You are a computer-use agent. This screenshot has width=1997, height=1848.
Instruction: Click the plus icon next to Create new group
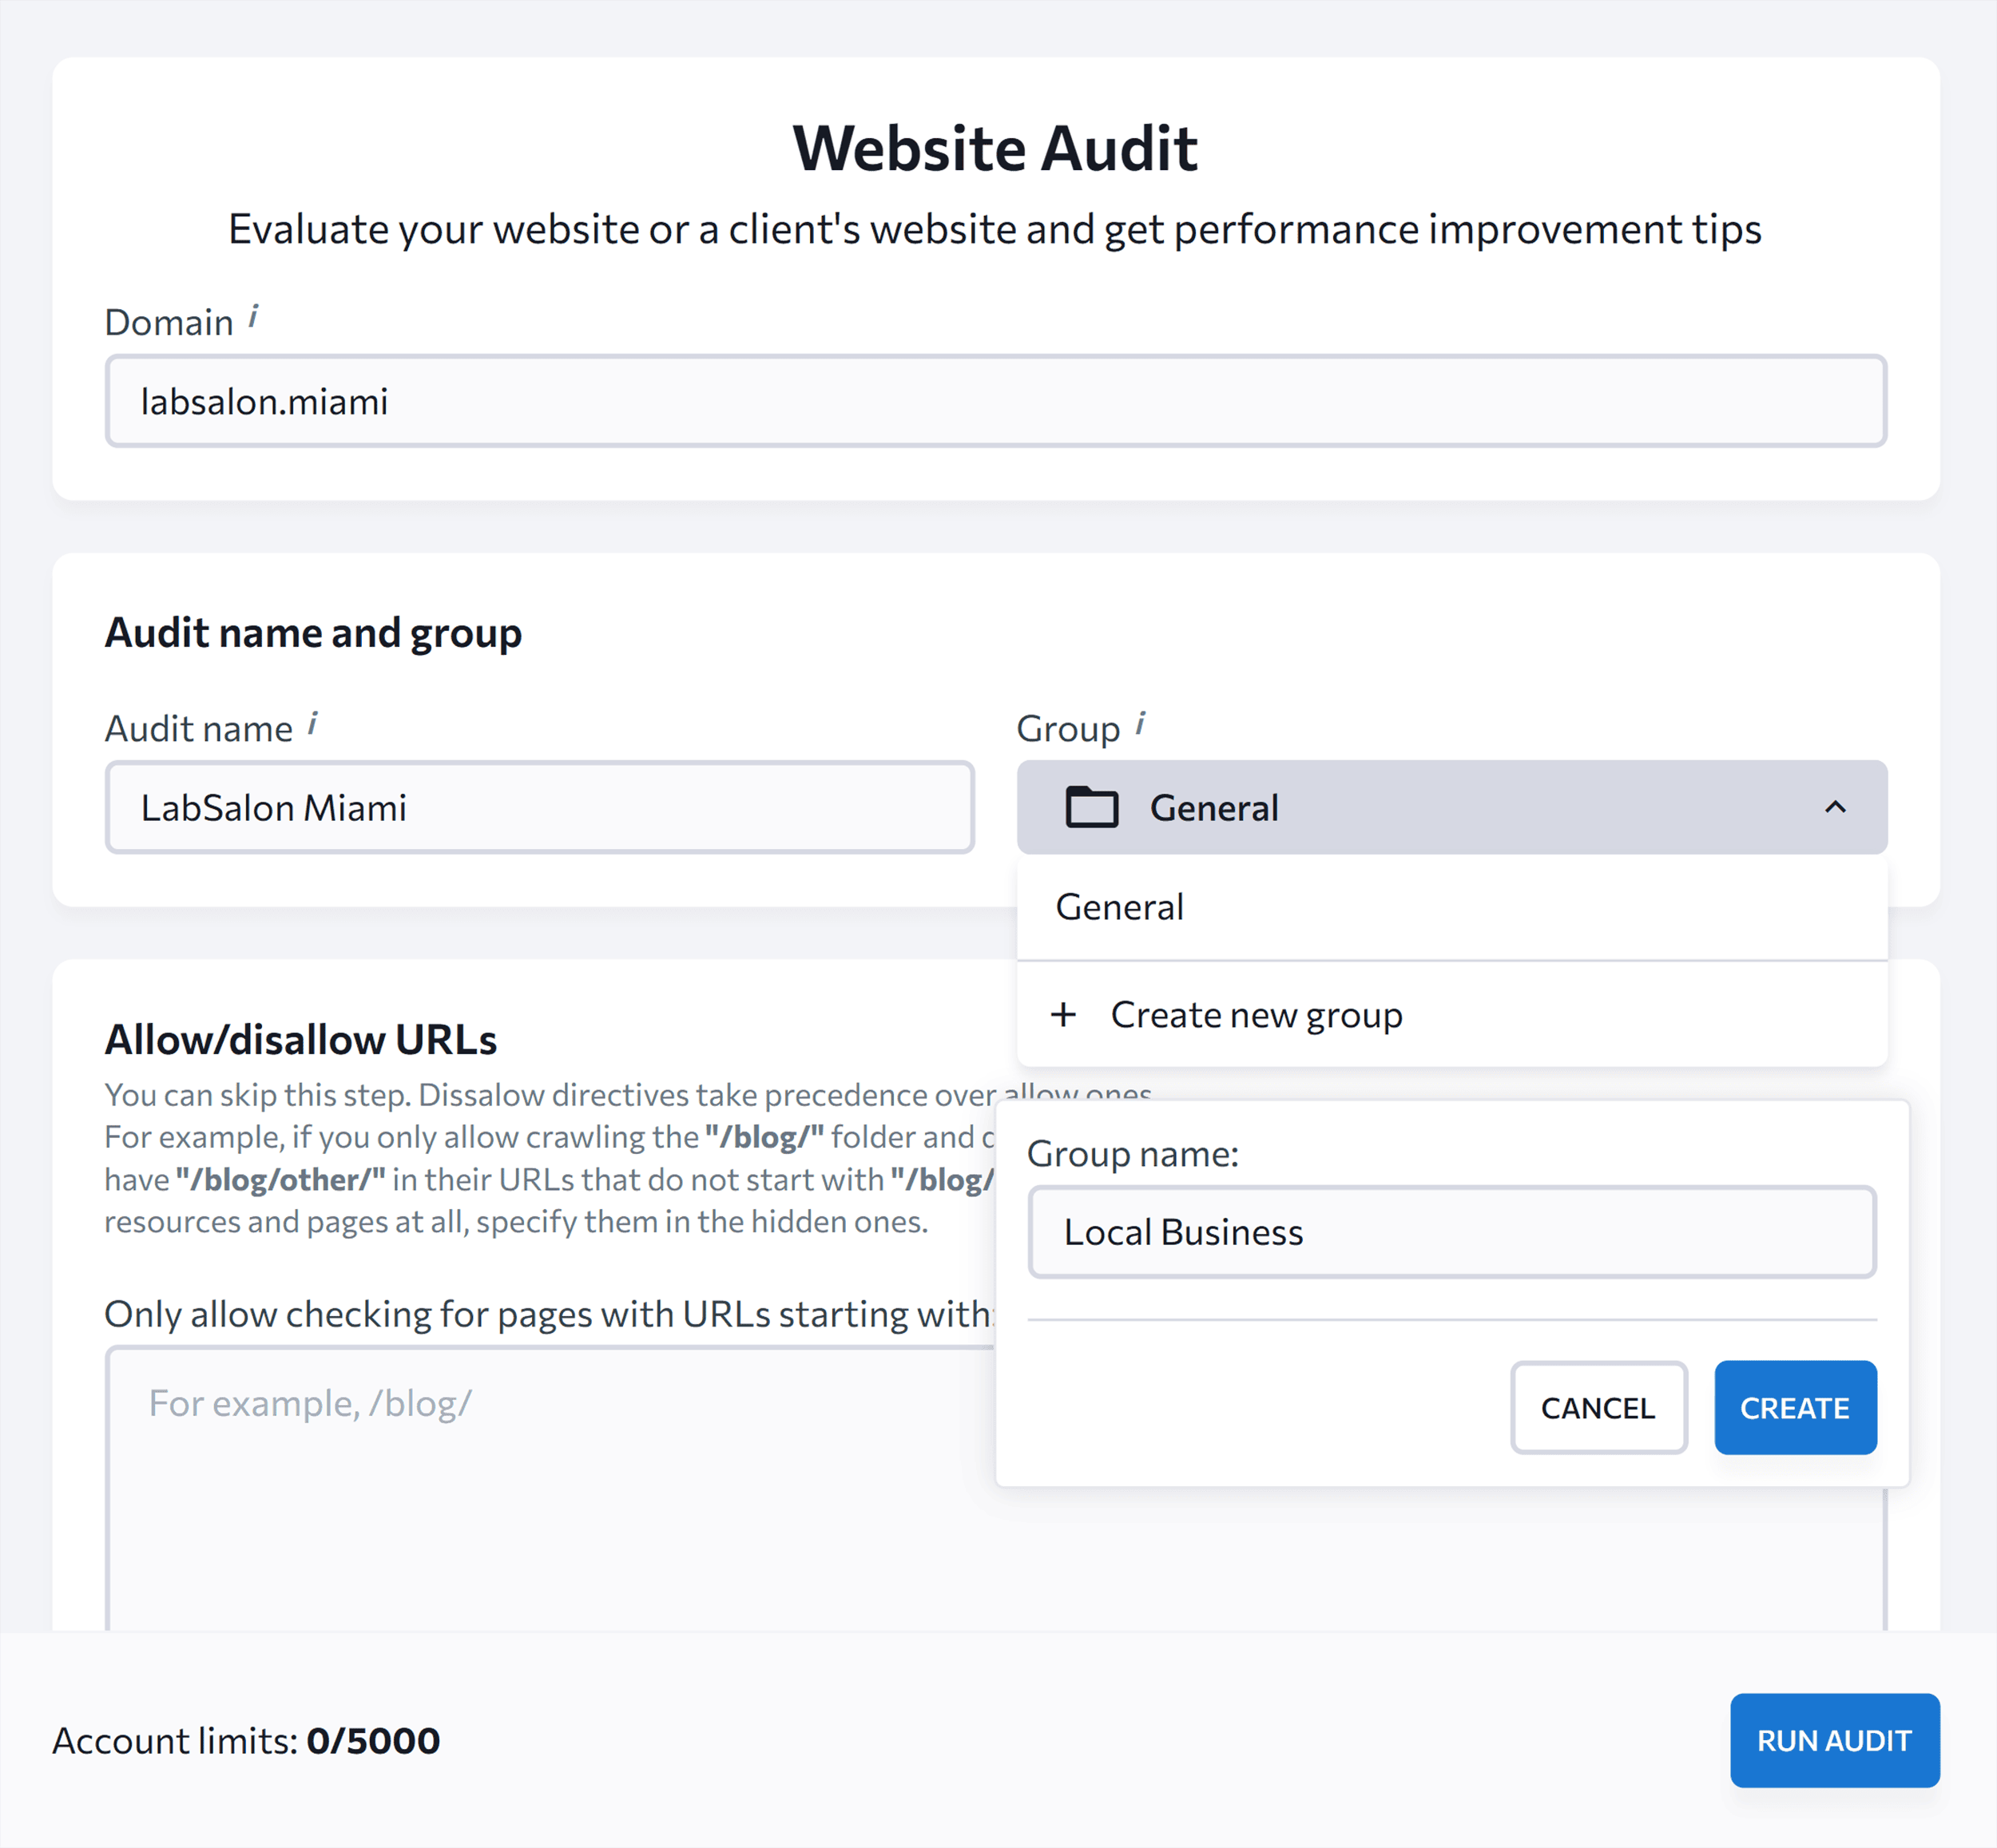[1063, 1014]
